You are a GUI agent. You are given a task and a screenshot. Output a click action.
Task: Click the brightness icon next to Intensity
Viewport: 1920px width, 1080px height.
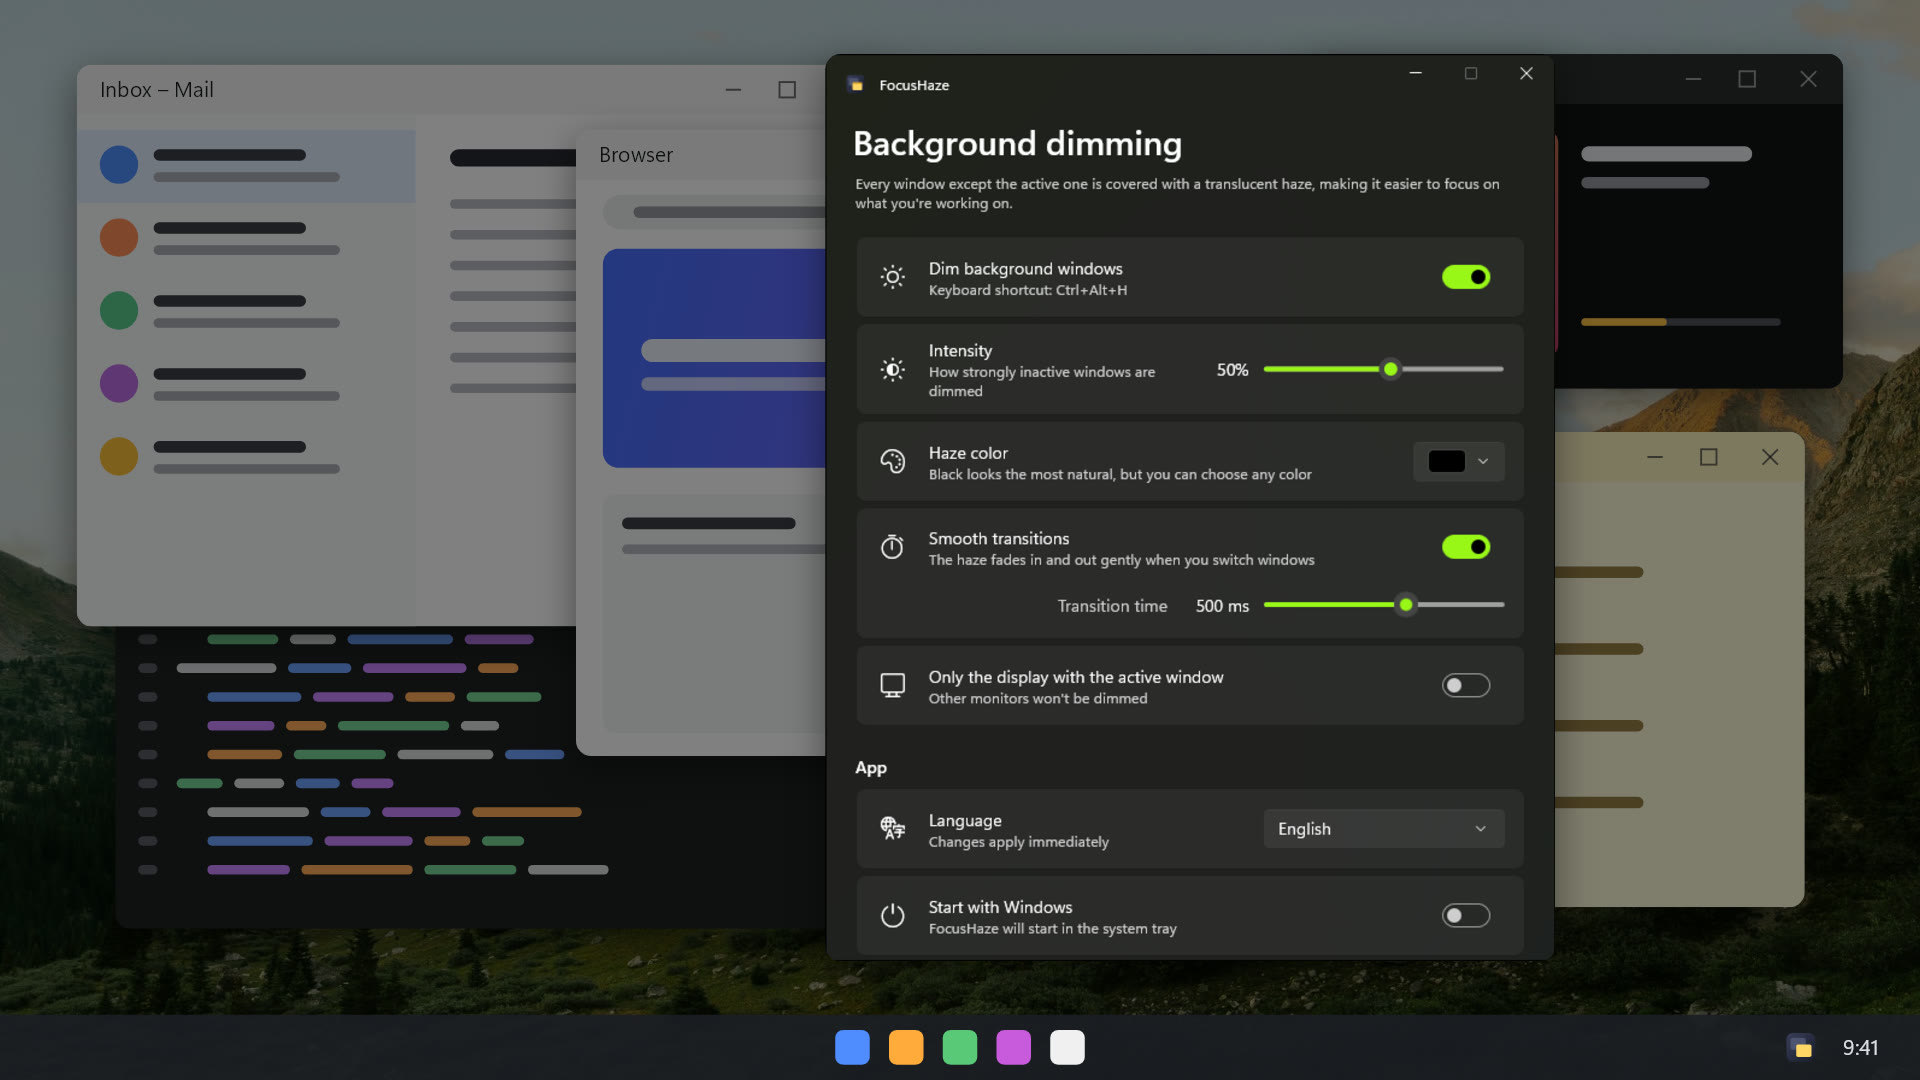pos(893,369)
